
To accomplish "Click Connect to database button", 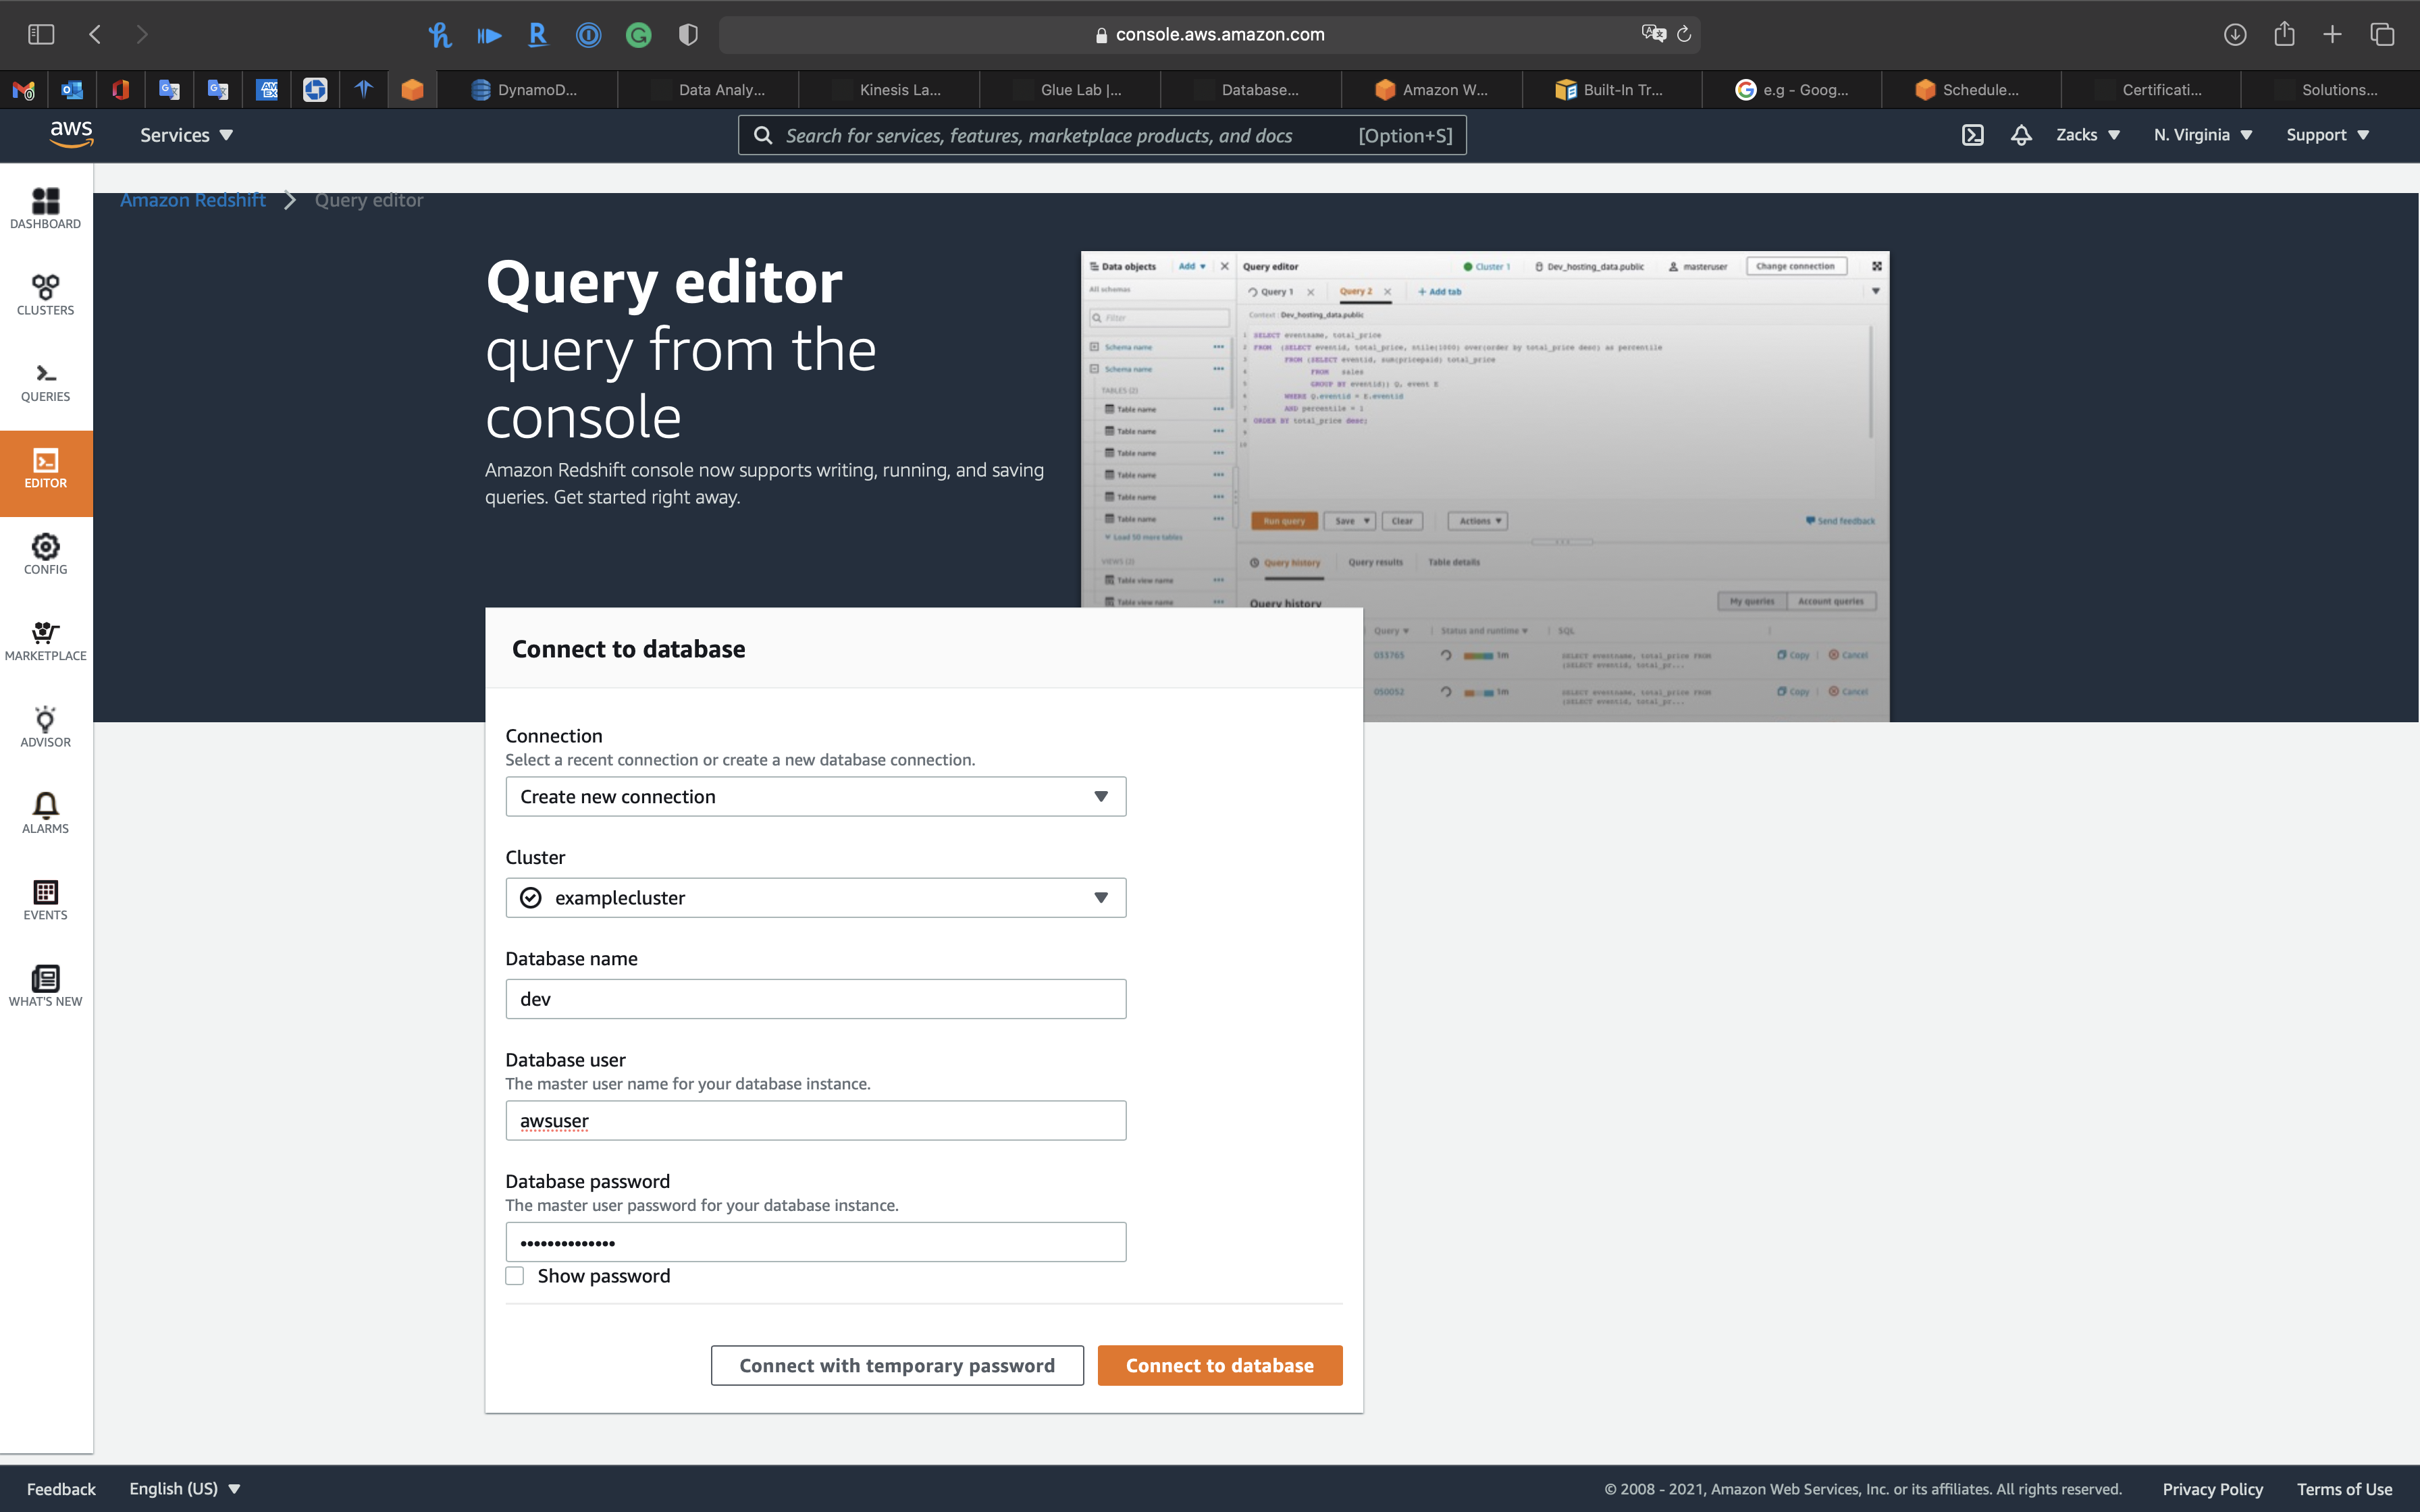I will 1219,1365.
